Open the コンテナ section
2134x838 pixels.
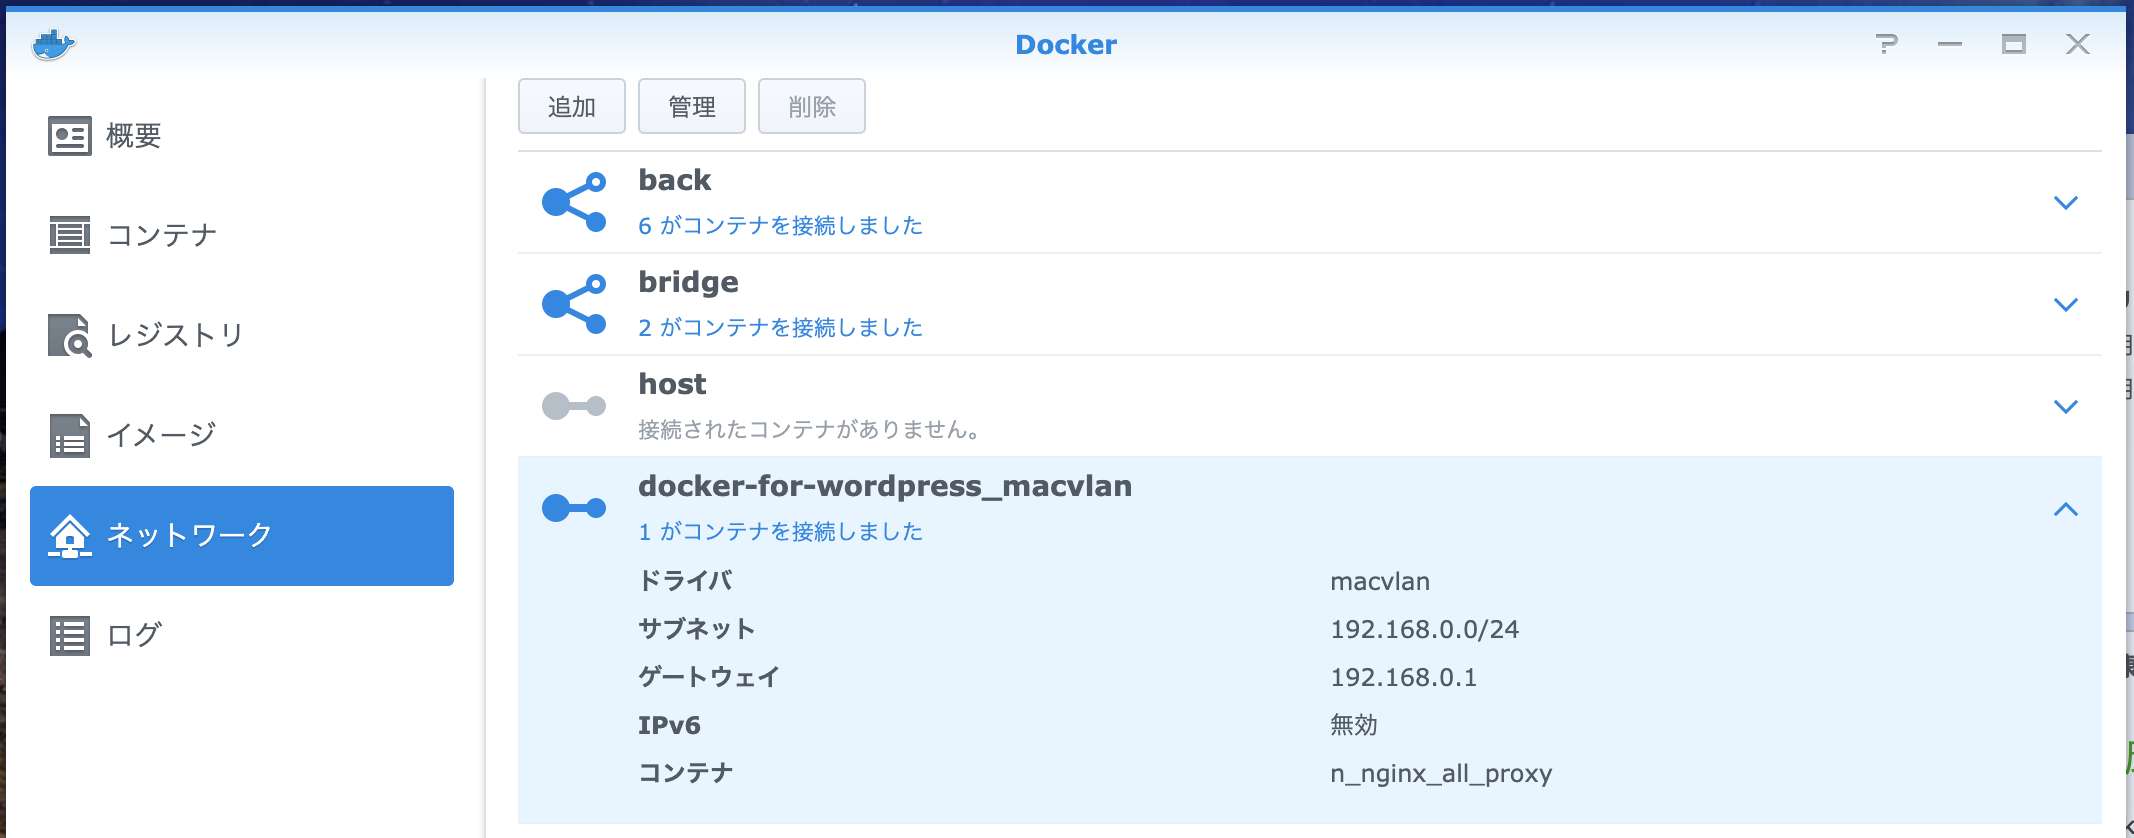pyautogui.click(x=242, y=235)
